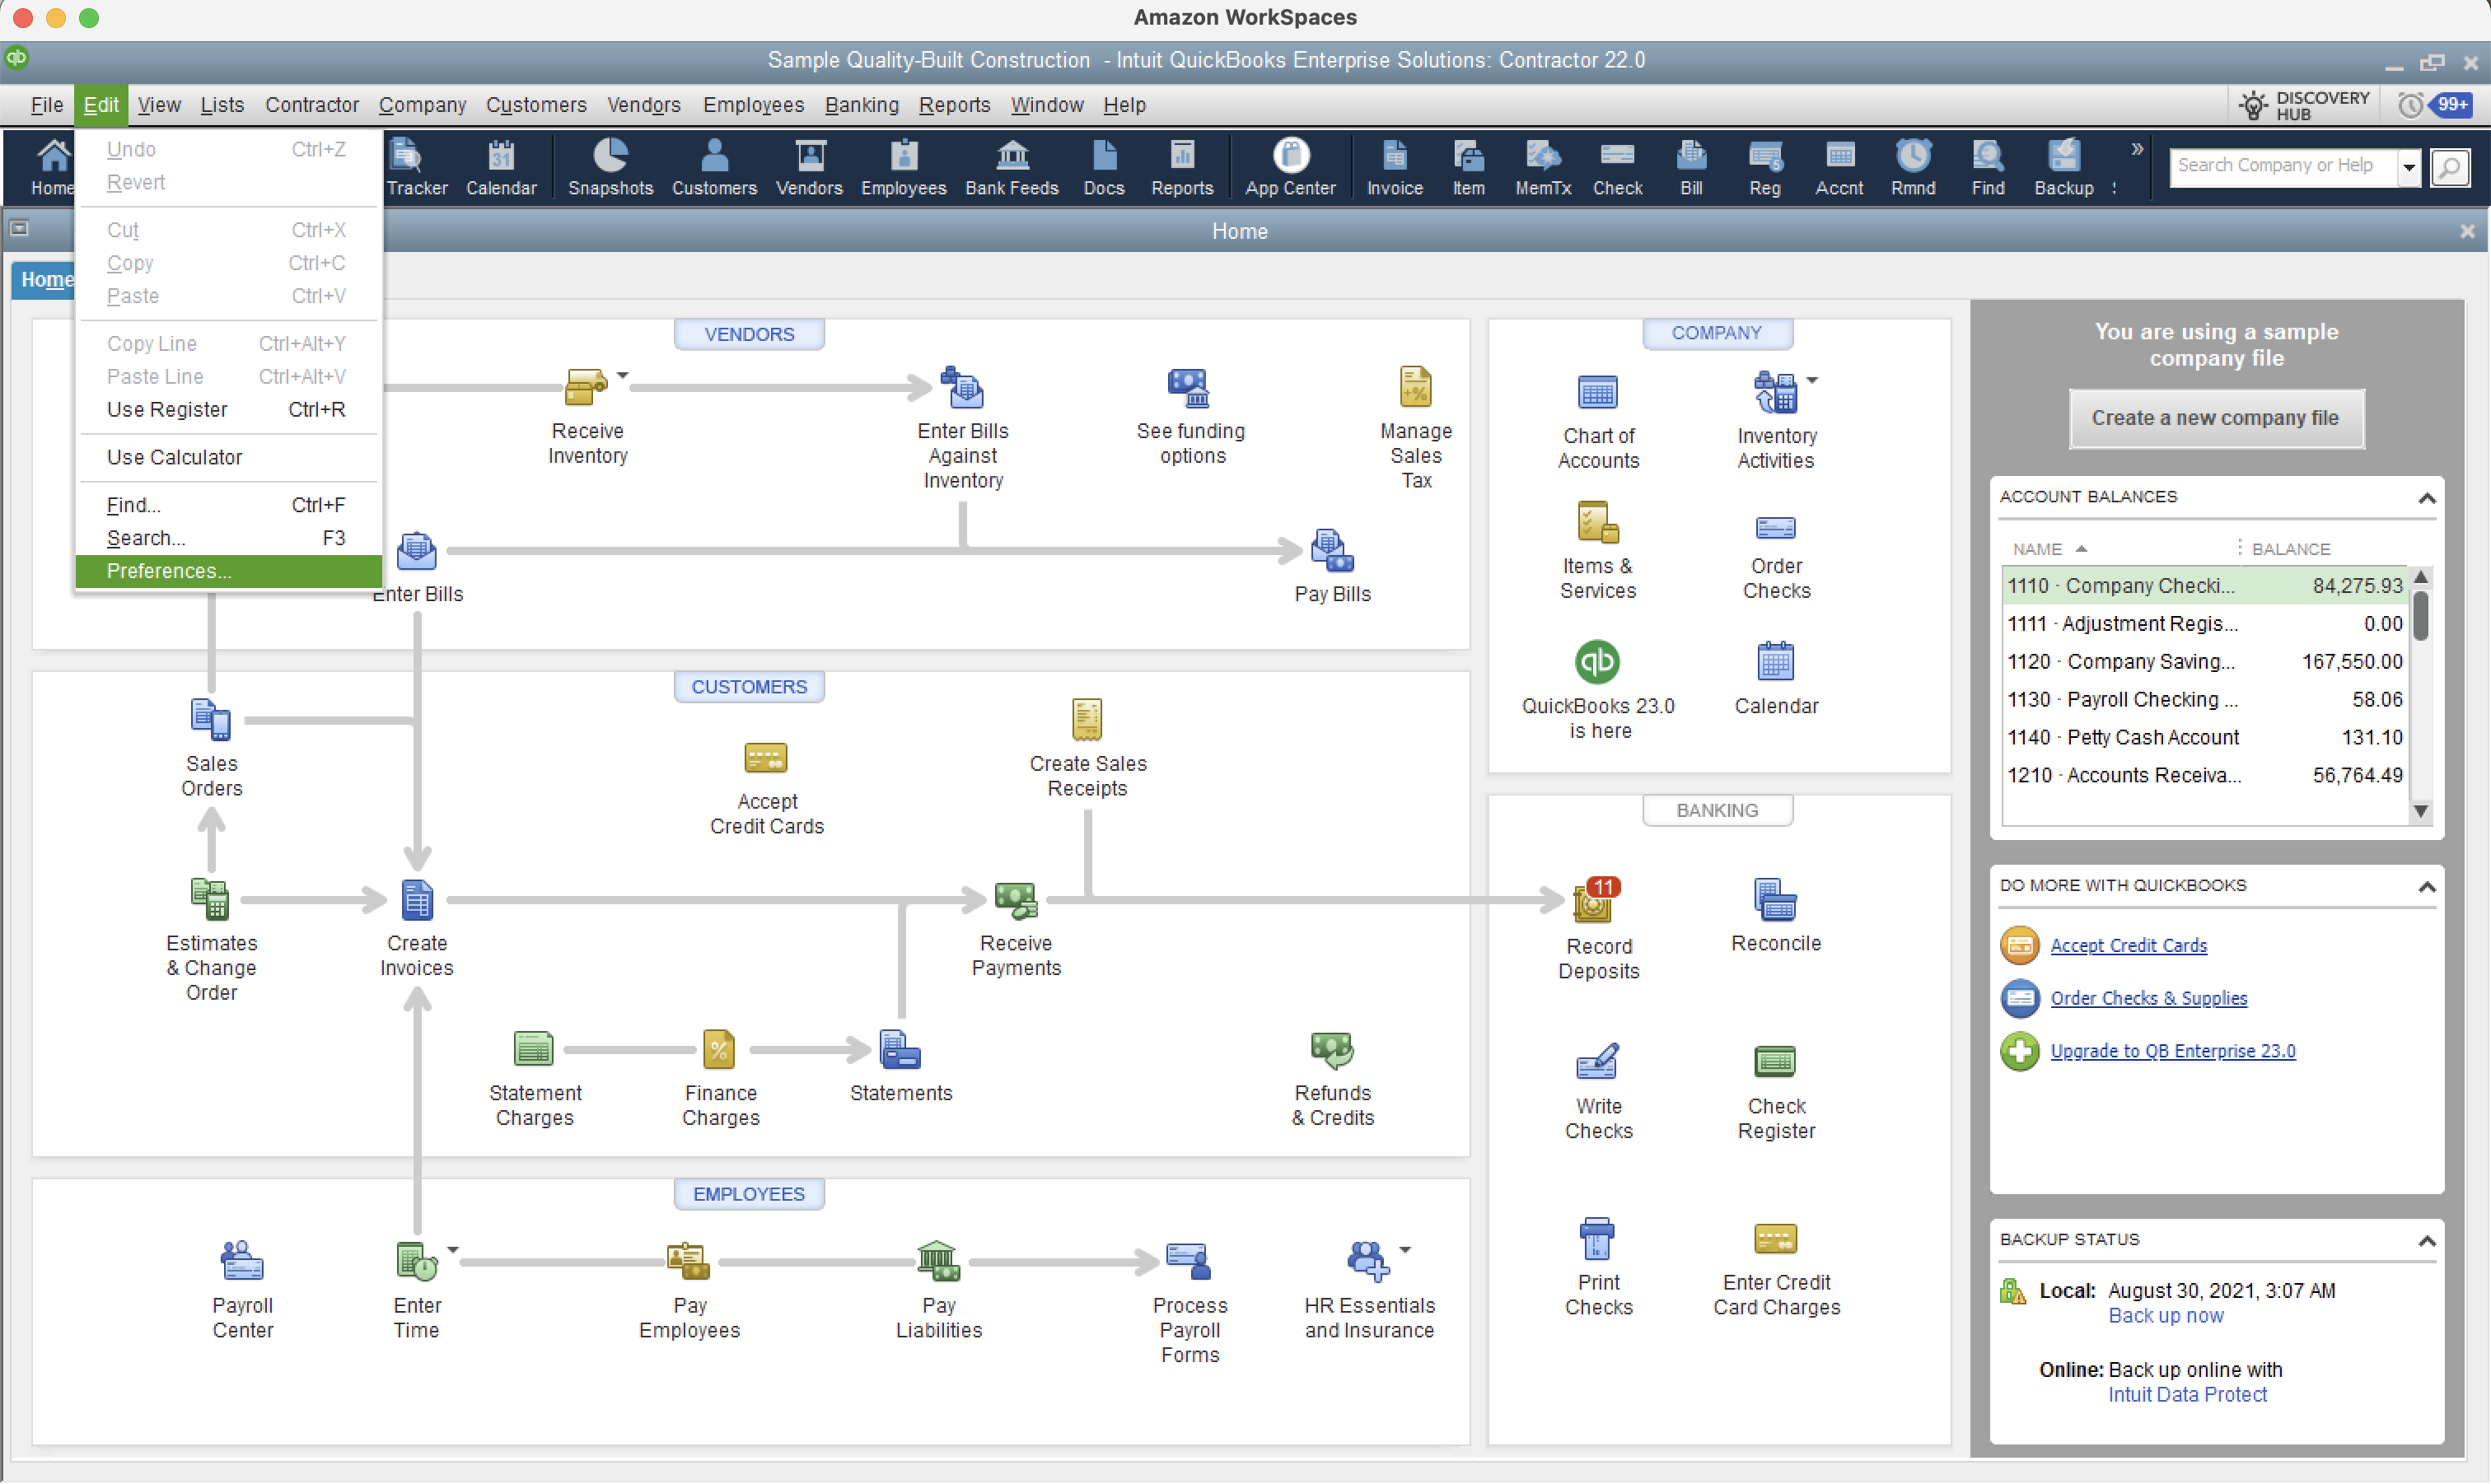Open the search scope dropdown arrow

point(2409,167)
